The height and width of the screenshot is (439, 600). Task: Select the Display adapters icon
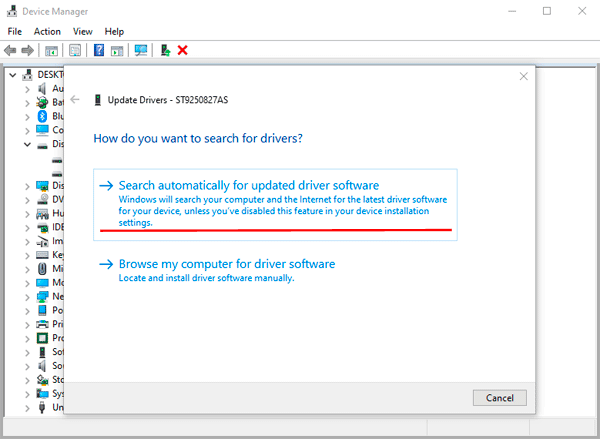[x=42, y=186]
